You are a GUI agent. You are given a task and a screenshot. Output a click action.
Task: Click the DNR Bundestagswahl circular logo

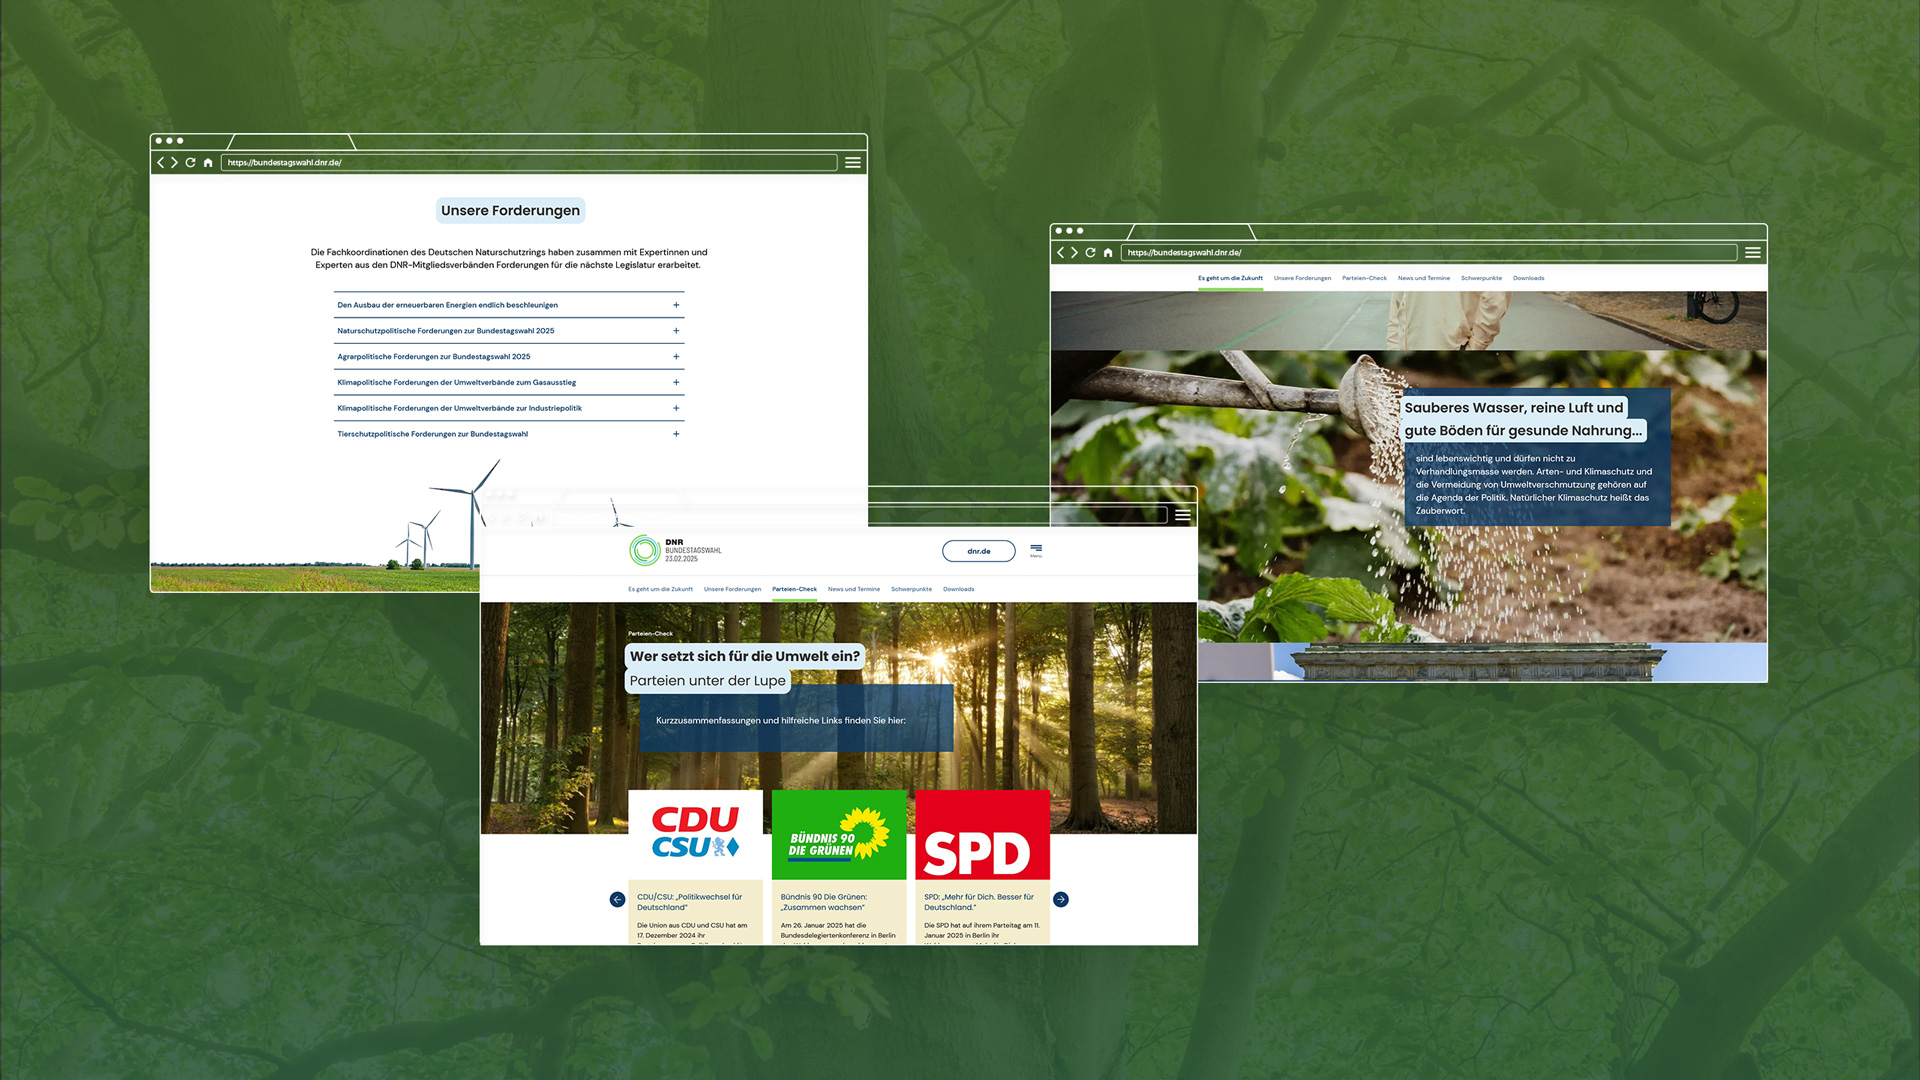645,550
